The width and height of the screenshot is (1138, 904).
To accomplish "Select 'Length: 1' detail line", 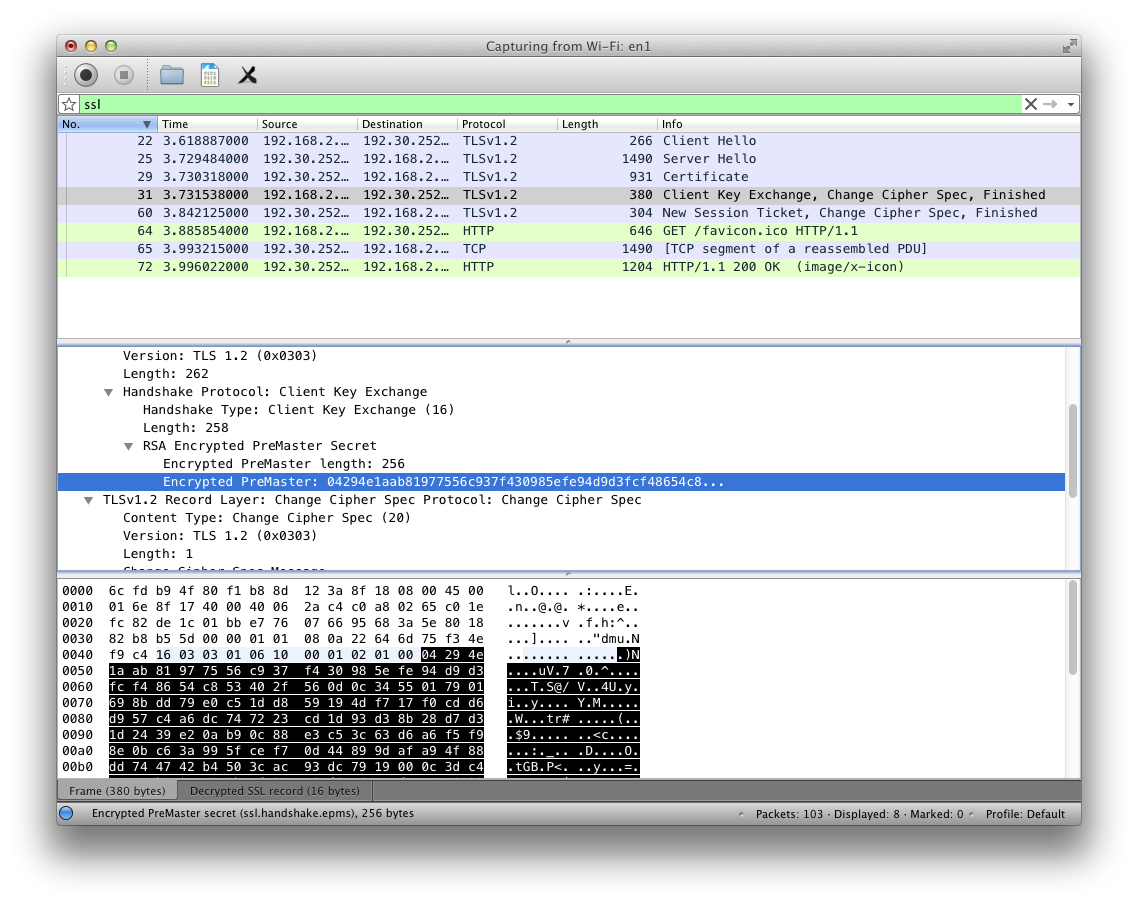I will [157, 554].
